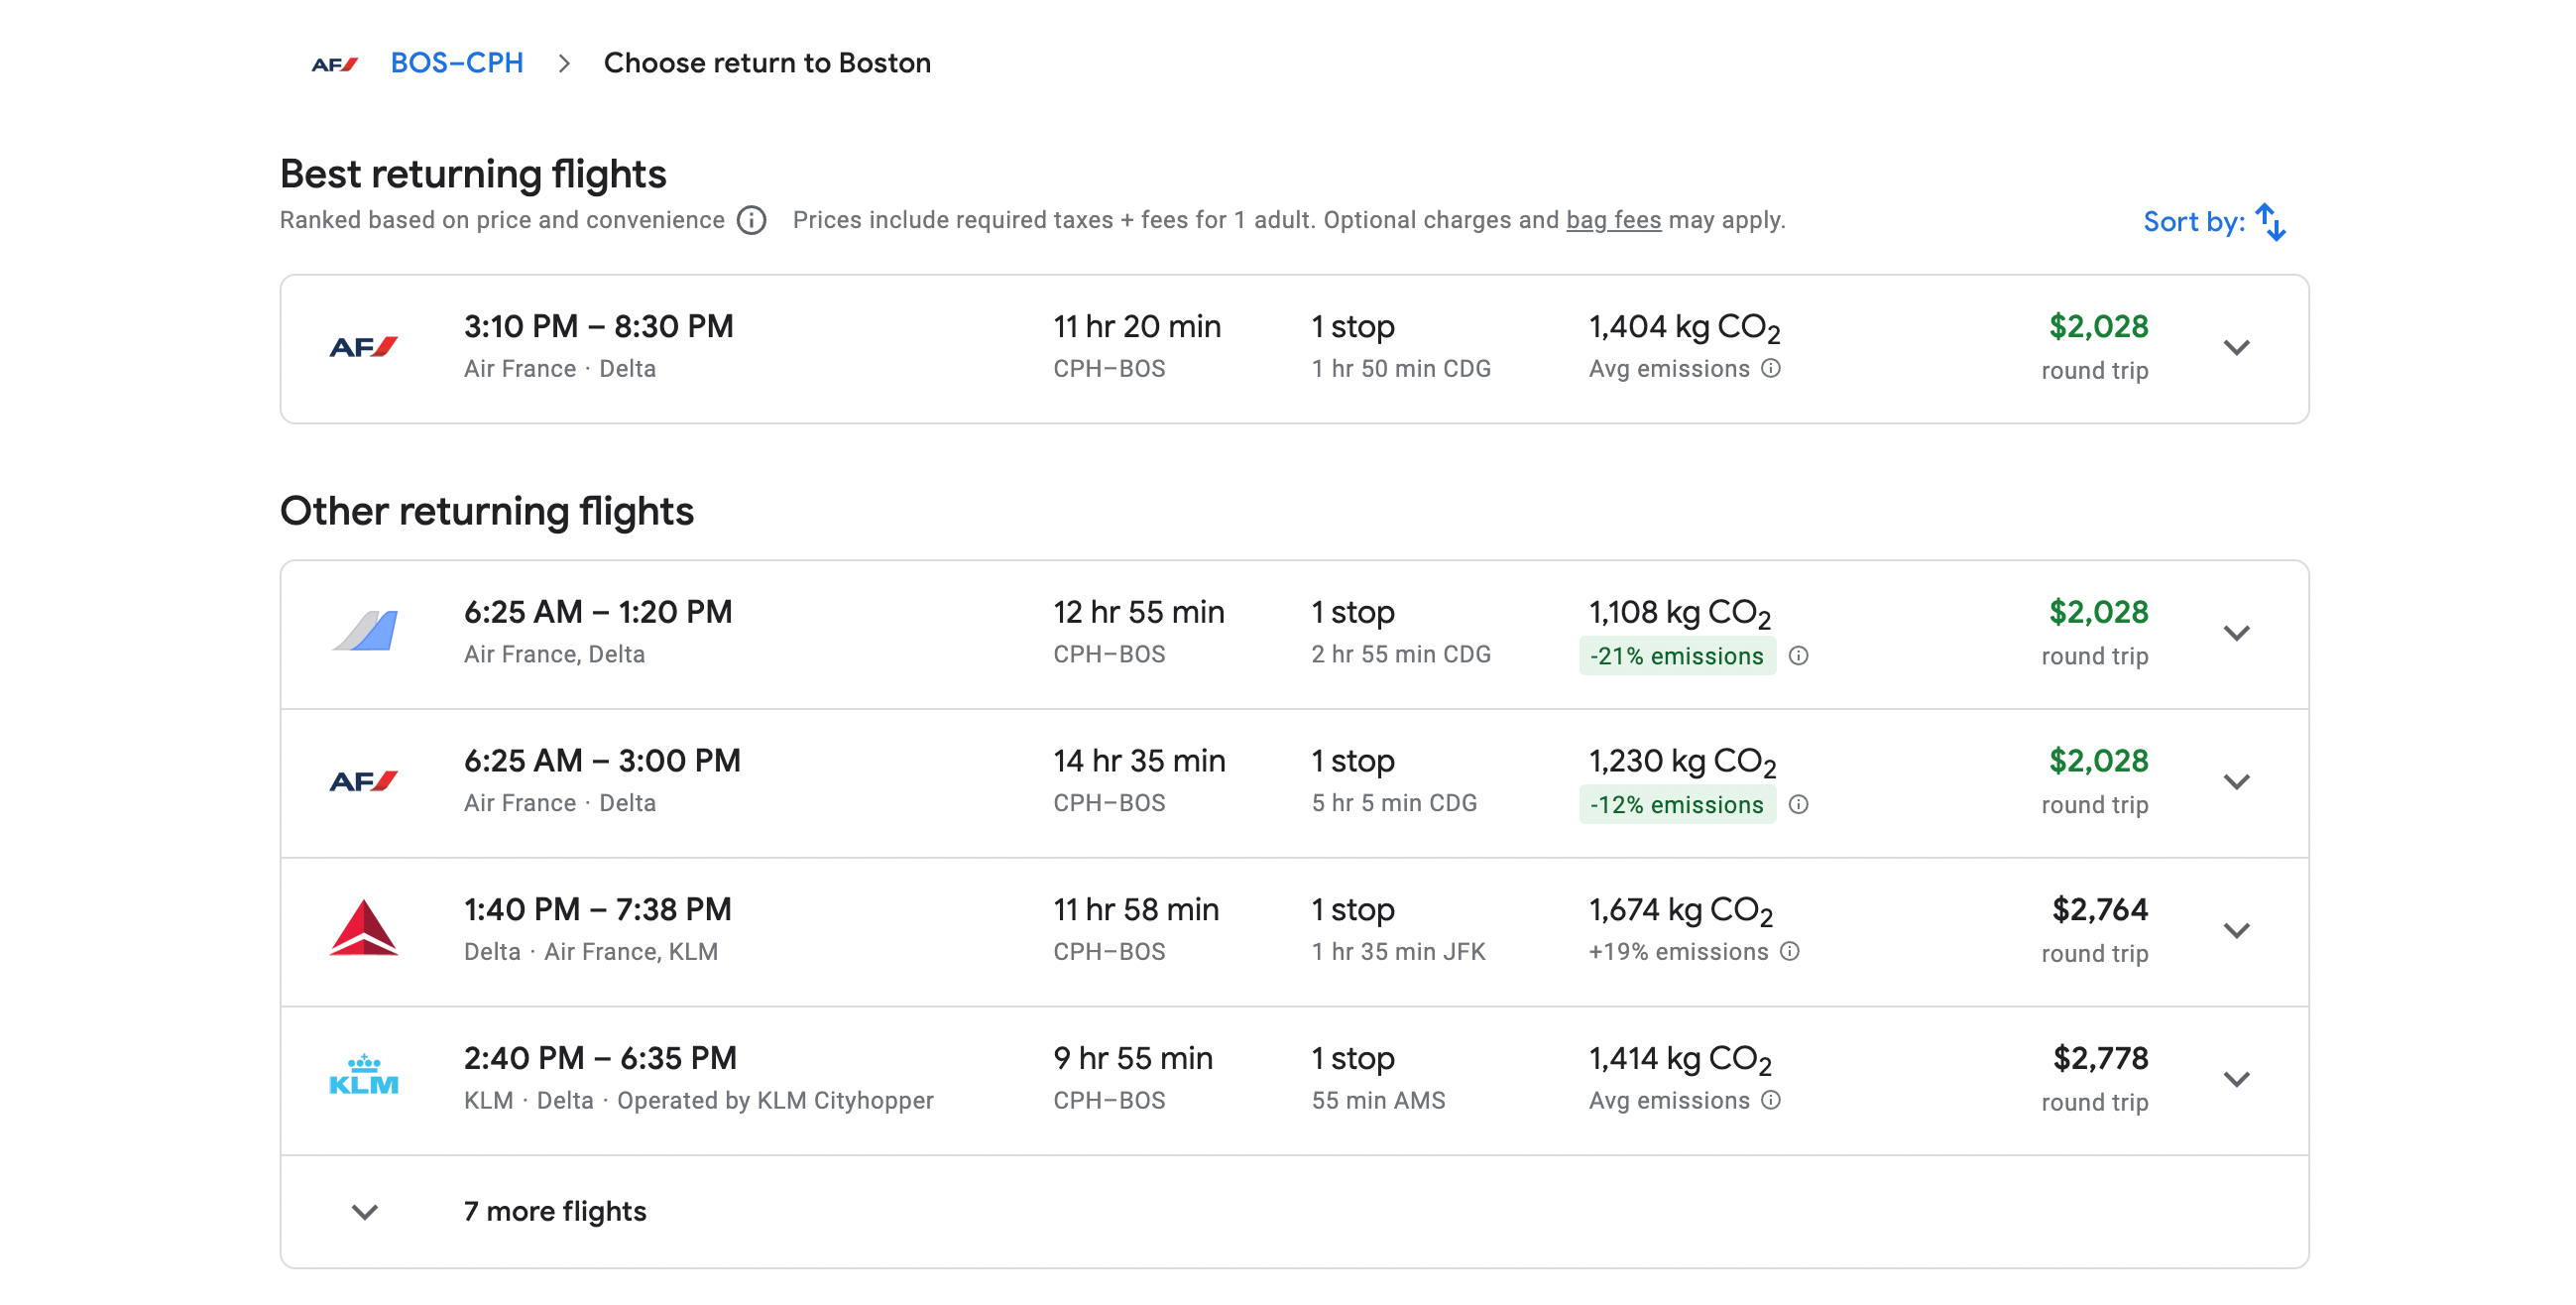2576x1305 pixels.
Task: Click info icon beside +19% emissions
Action: (x=1790, y=951)
